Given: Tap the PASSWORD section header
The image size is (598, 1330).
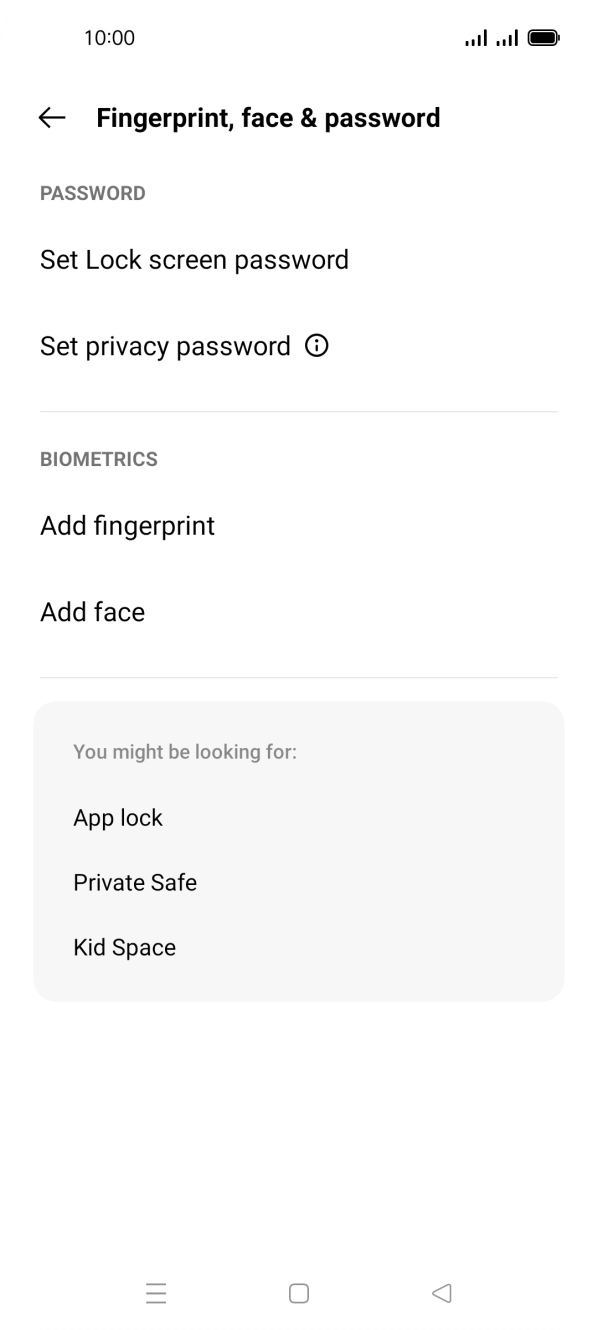Looking at the screenshot, I should coord(92,193).
